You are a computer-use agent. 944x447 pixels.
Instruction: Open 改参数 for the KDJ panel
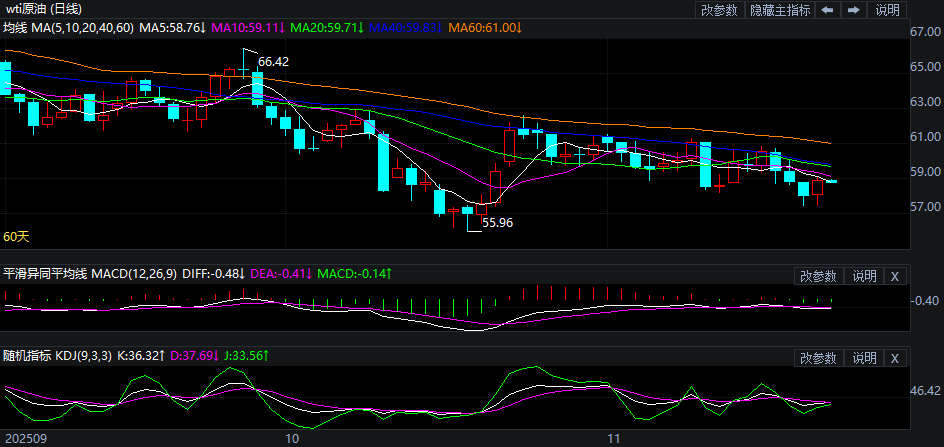(x=818, y=358)
